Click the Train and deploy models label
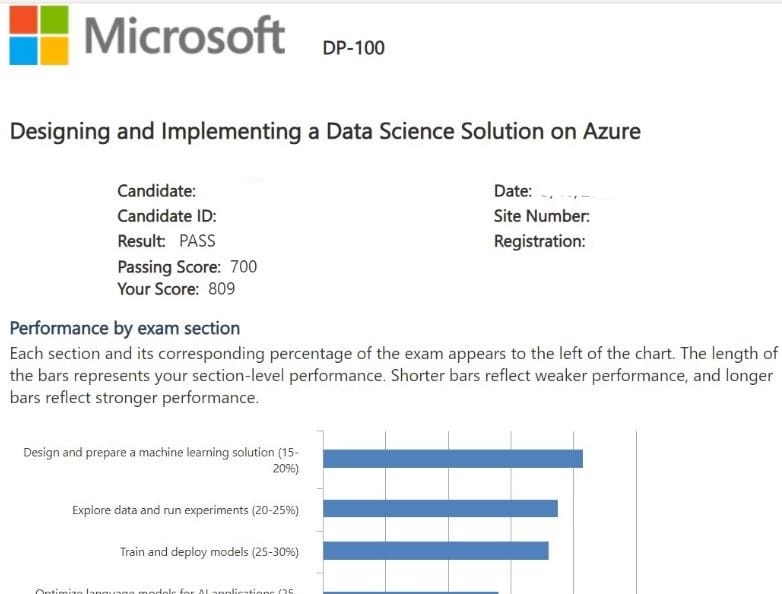Viewport: 782px width, 594px height. 209,551
